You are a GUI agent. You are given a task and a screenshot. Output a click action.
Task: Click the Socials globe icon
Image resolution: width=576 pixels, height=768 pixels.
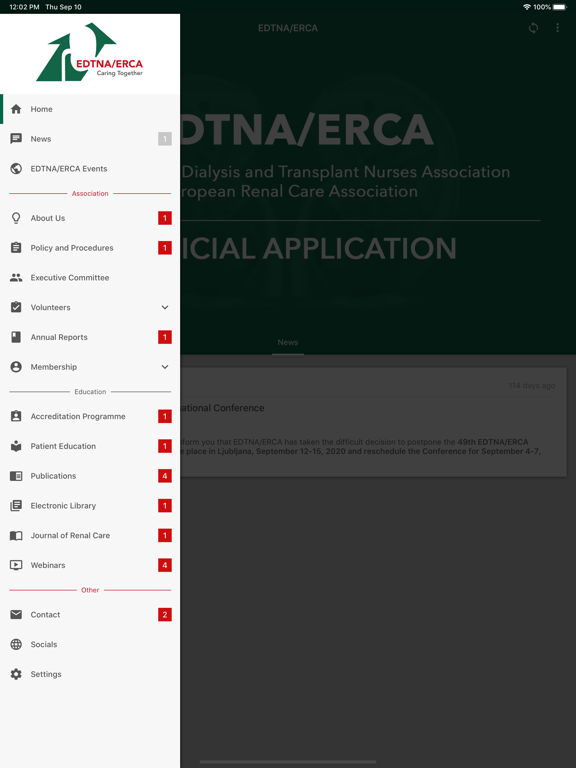pos(16,644)
